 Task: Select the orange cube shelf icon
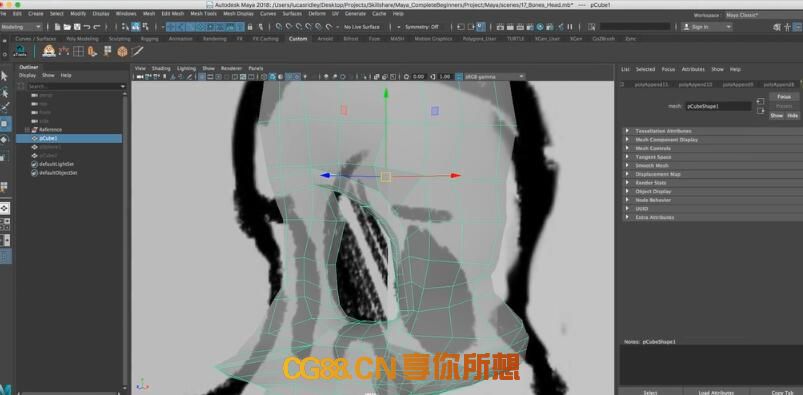(x=122, y=51)
